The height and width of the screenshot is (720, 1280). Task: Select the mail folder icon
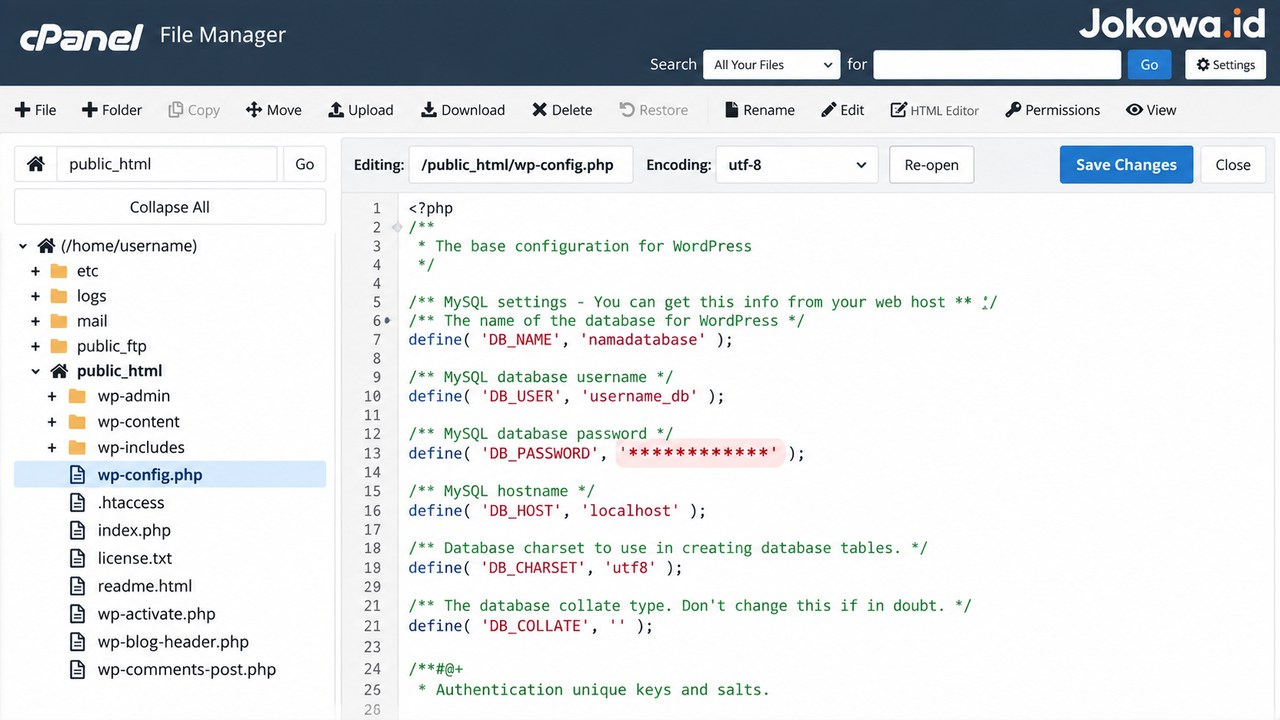[x=59, y=321]
